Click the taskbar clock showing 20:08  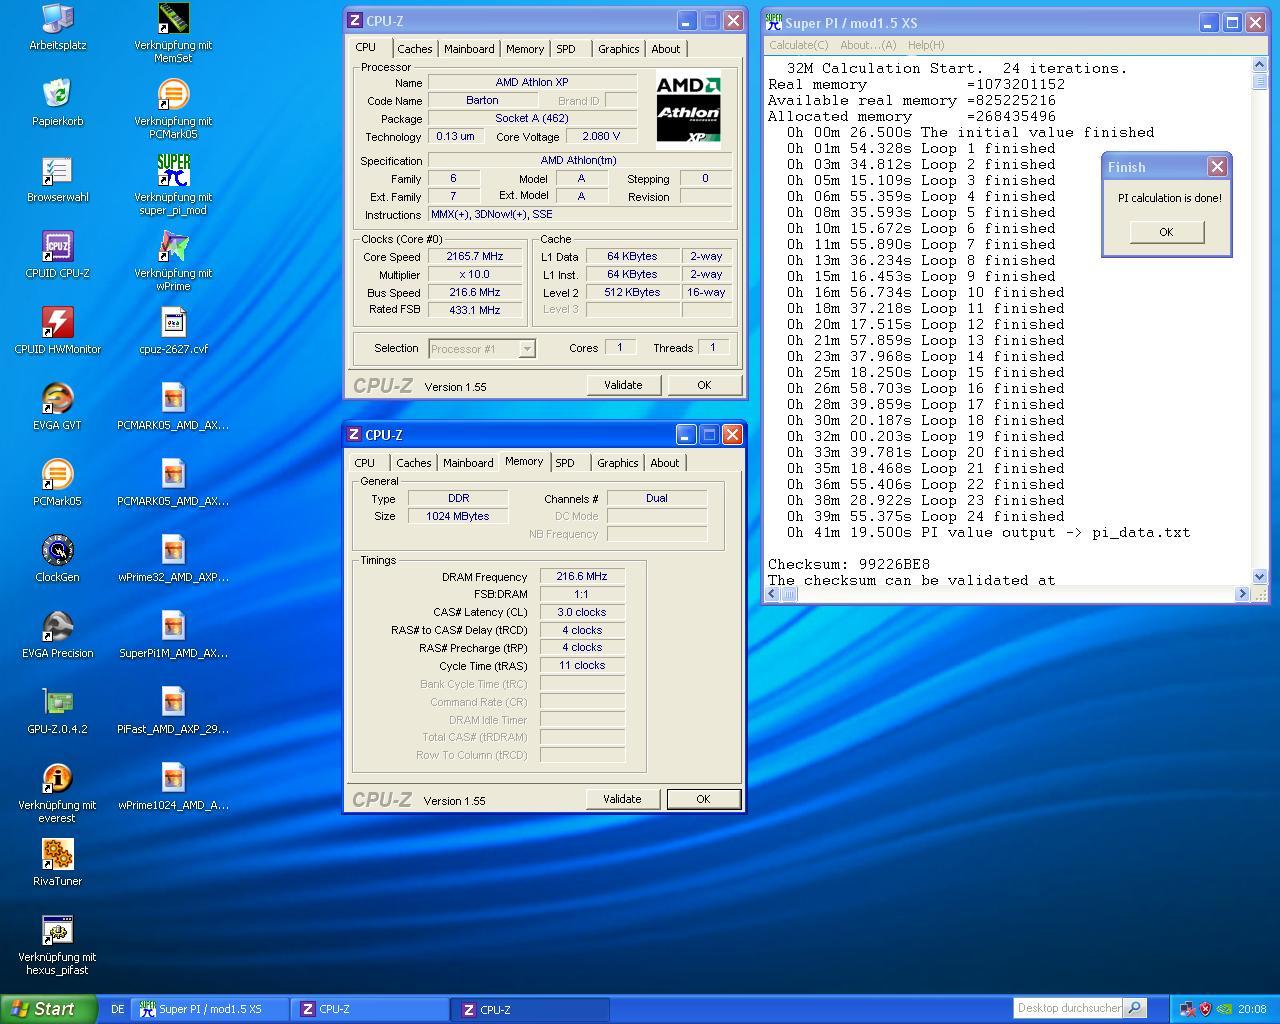(1251, 1009)
